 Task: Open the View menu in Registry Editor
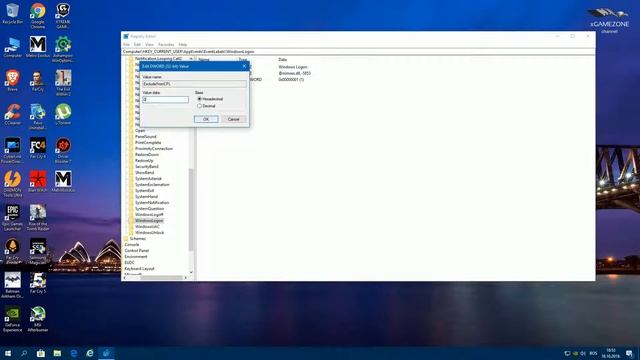point(149,44)
